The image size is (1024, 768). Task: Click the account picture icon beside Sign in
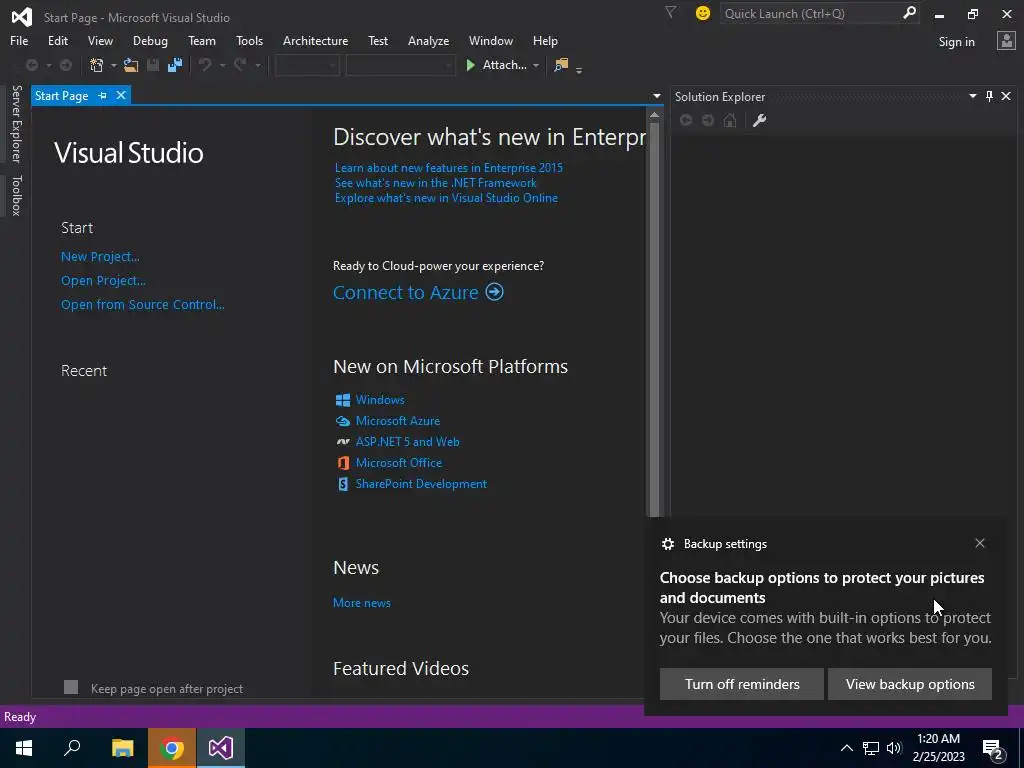click(1006, 41)
